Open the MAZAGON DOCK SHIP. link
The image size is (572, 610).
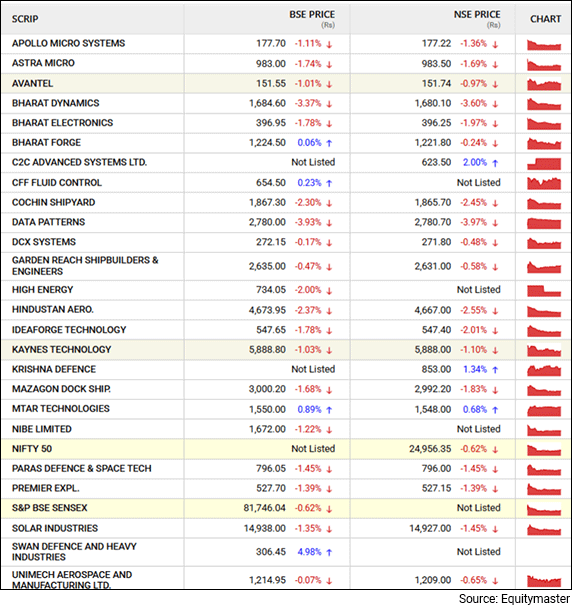click(x=61, y=389)
